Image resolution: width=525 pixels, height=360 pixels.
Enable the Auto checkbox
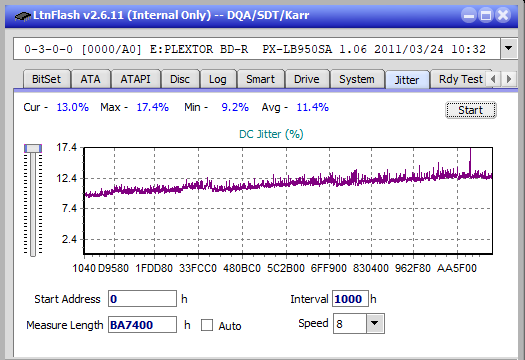click(x=207, y=325)
